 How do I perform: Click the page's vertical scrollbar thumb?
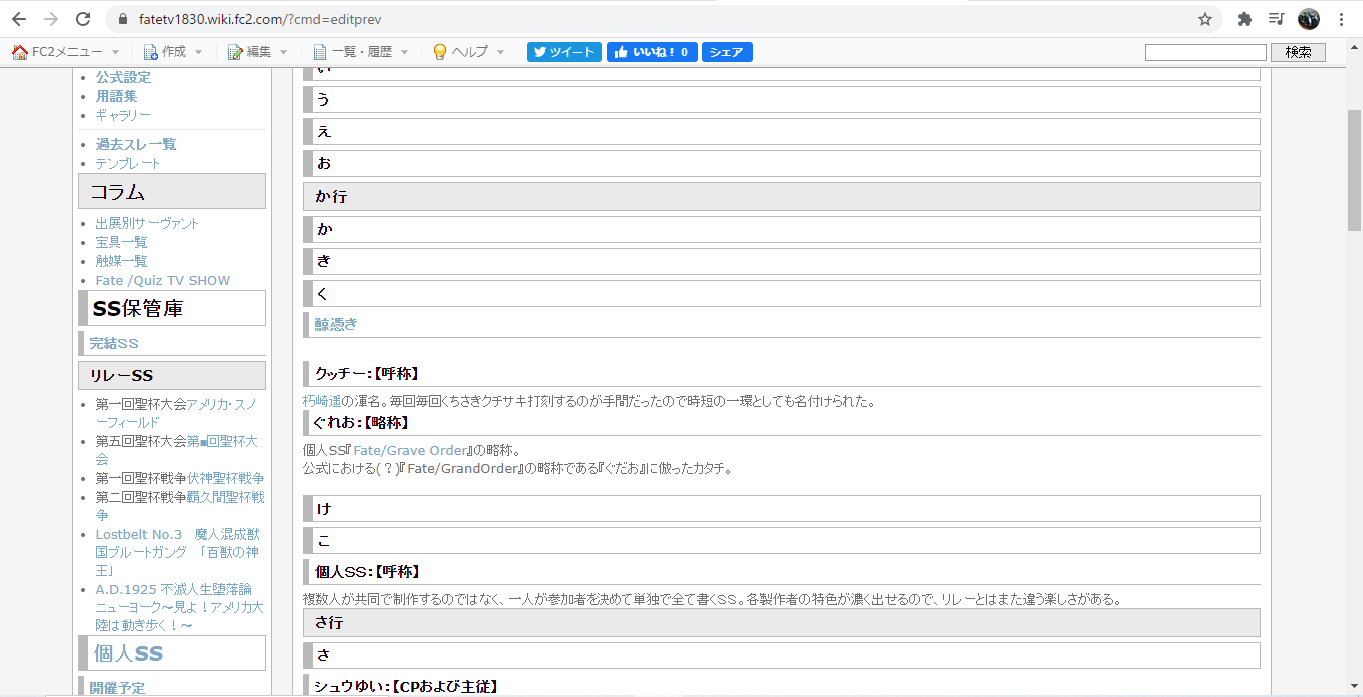pyautogui.click(x=1354, y=170)
